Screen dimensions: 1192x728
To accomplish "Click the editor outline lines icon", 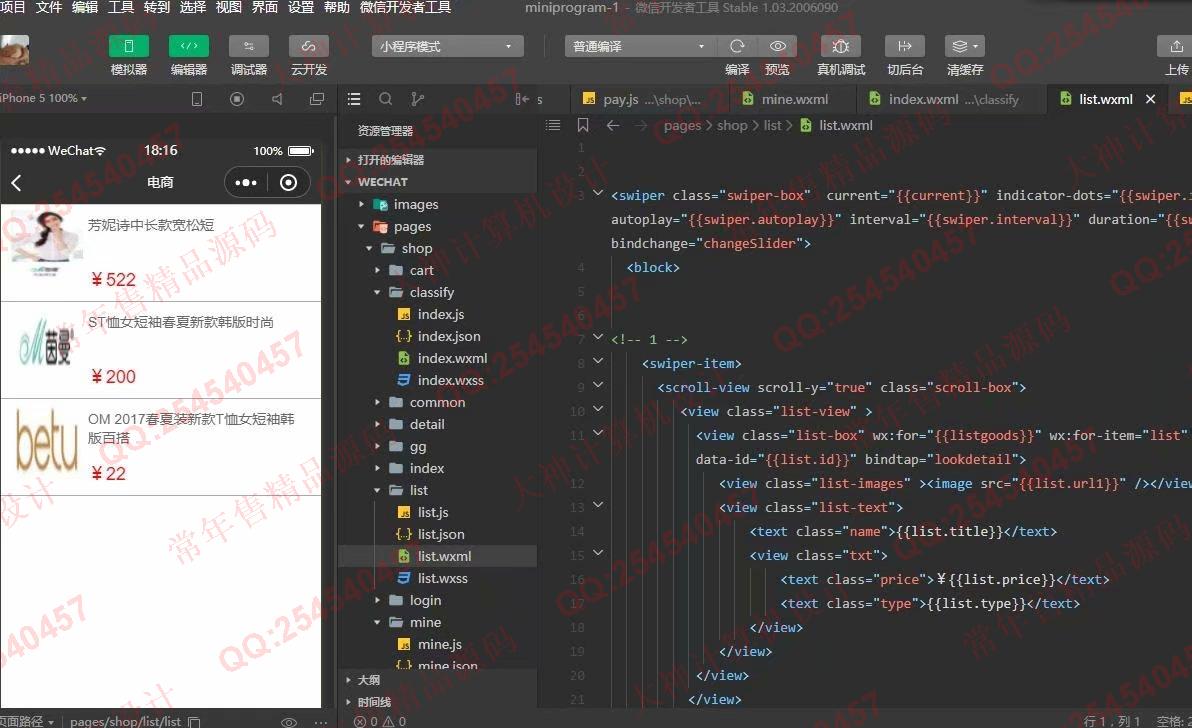I will point(553,125).
